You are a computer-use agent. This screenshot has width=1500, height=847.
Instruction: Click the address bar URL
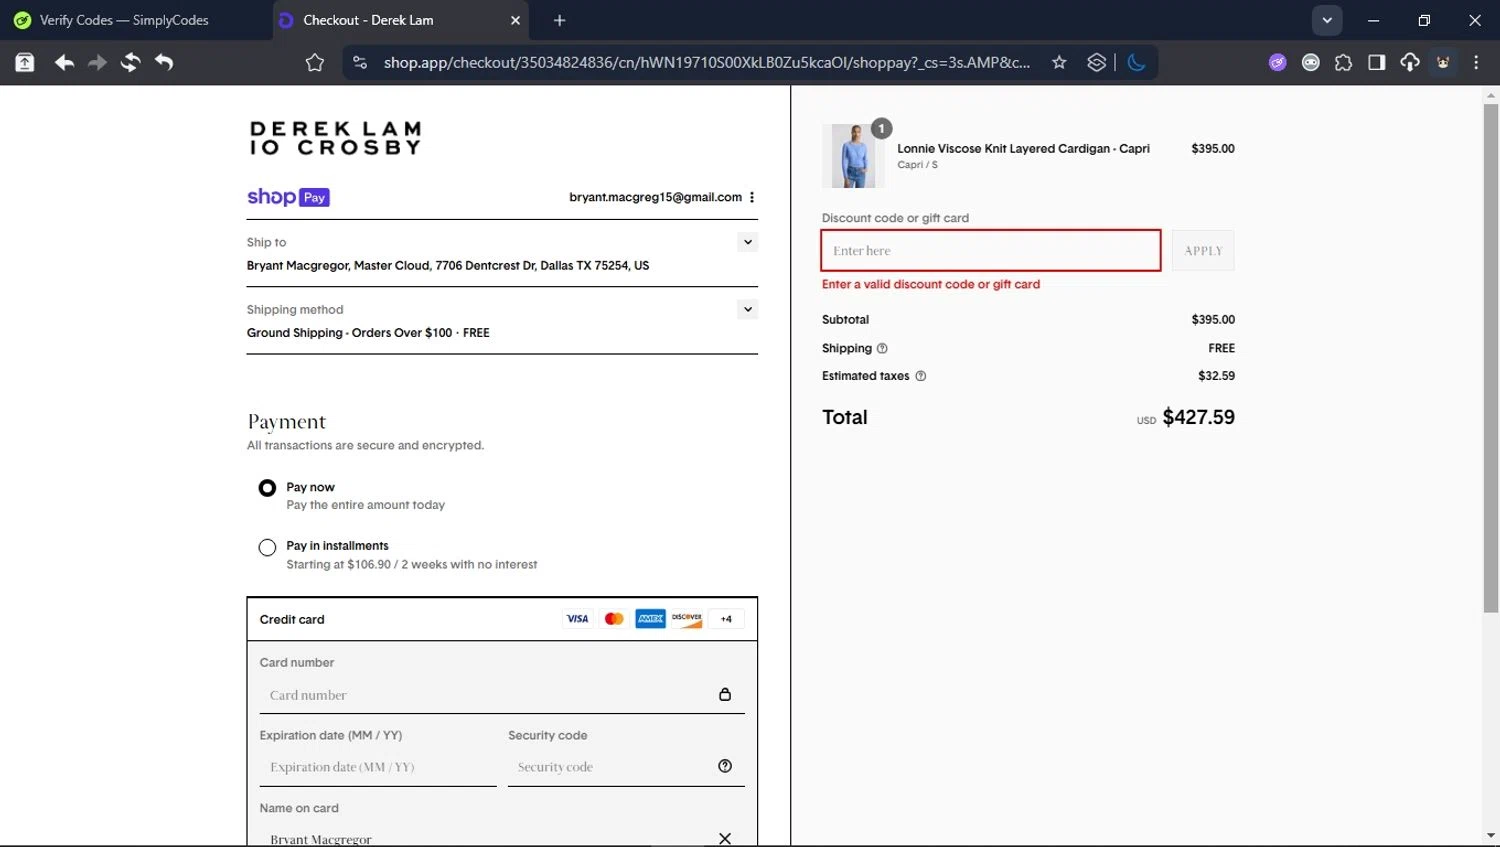click(x=706, y=62)
